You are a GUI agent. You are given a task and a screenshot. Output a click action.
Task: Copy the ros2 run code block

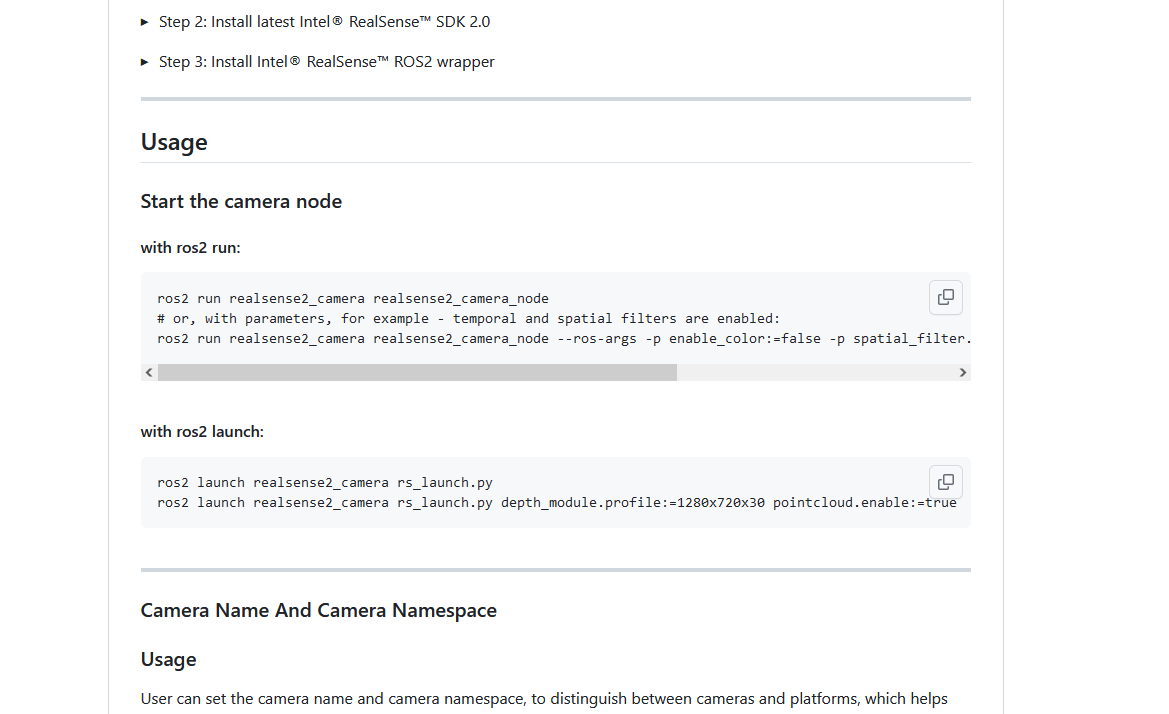tap(945, 297)
